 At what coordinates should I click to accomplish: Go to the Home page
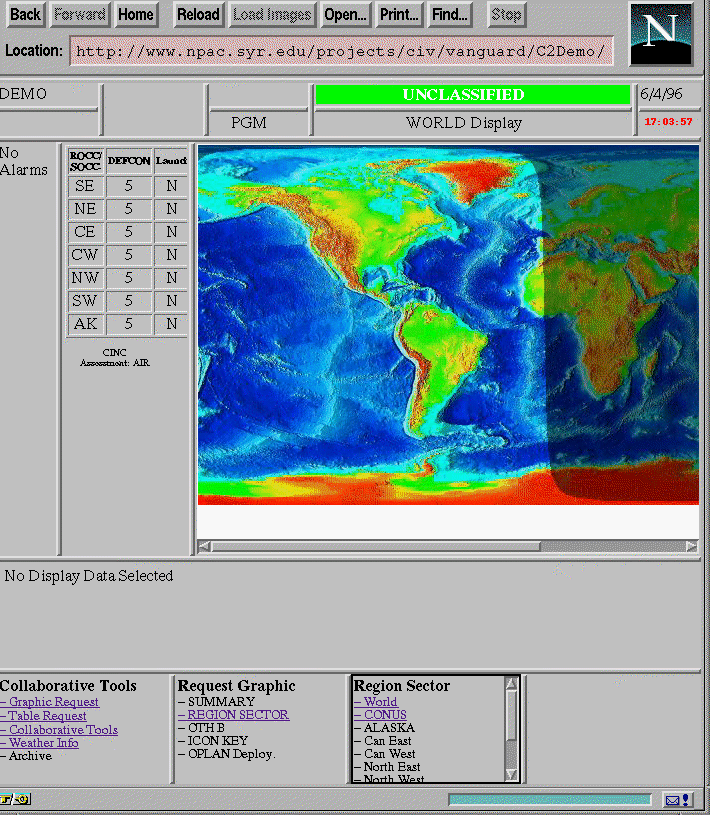pyautogui.click(x=135, y=15)
